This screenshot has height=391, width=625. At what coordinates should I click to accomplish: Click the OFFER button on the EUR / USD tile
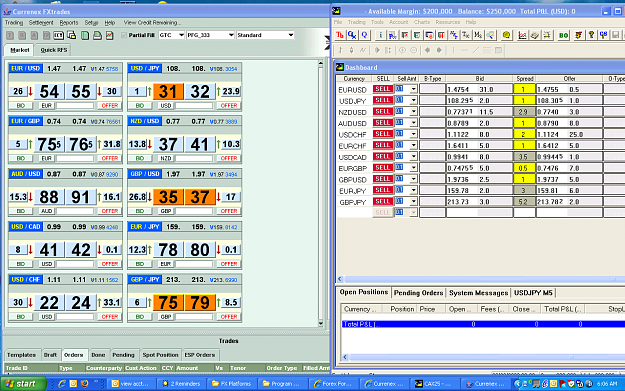110,105
